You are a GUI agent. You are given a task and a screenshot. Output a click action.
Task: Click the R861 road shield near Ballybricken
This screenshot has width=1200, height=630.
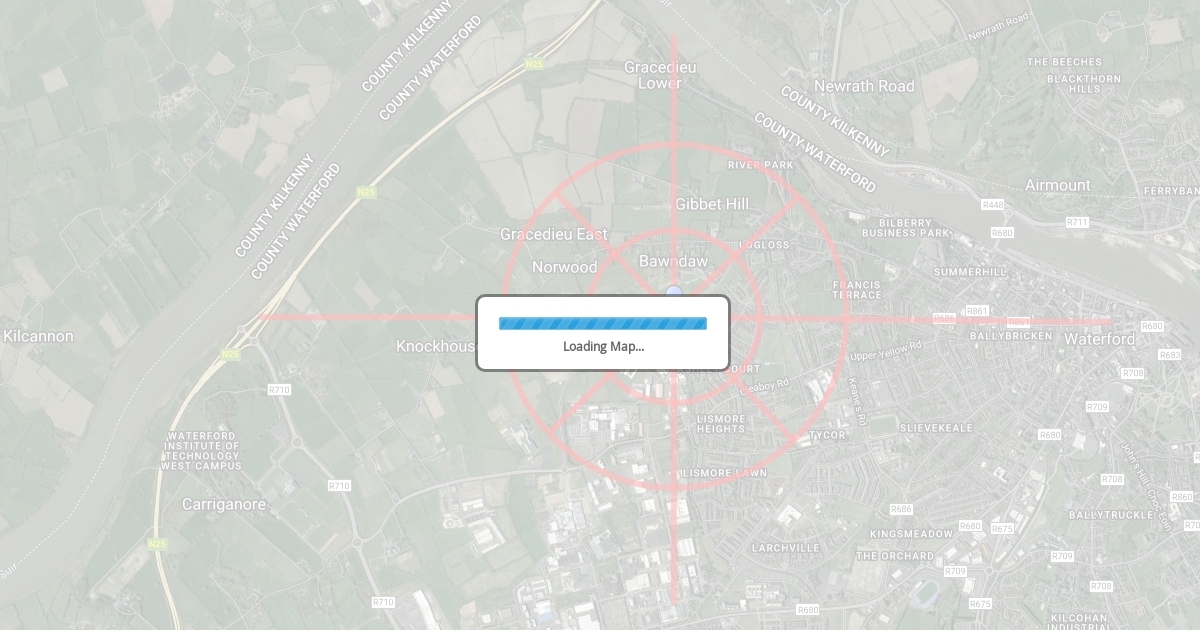977,311
